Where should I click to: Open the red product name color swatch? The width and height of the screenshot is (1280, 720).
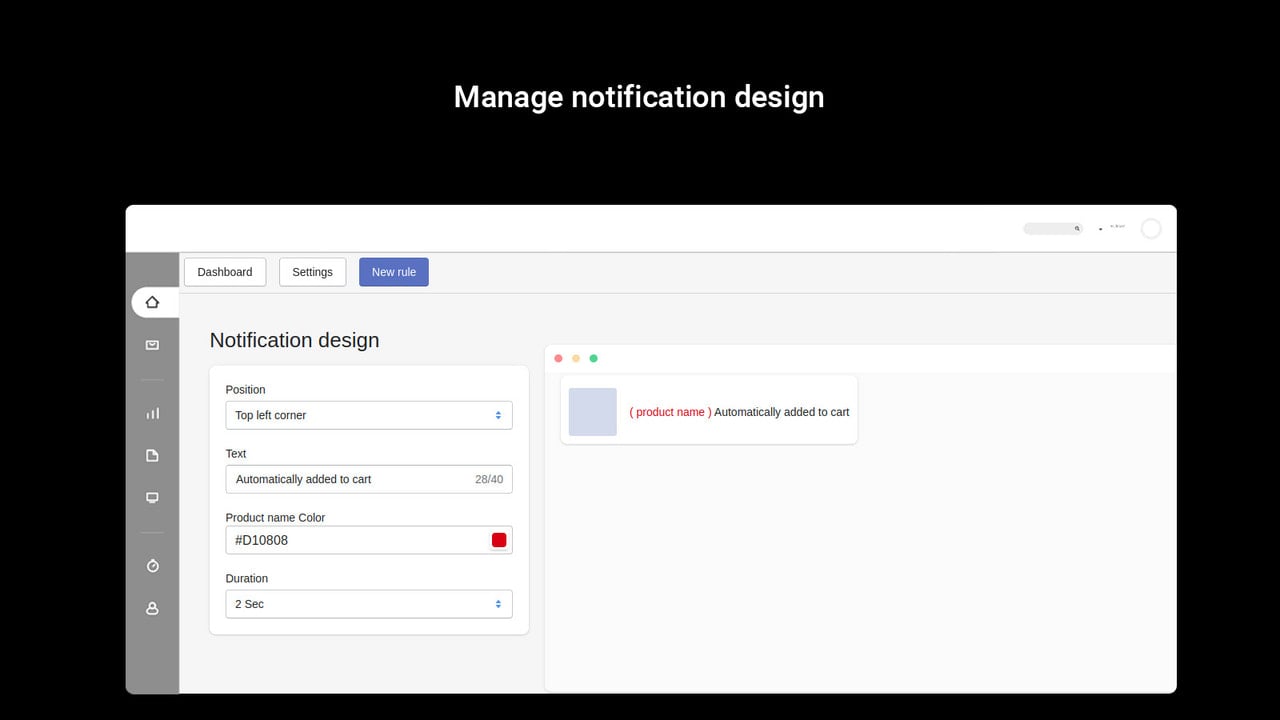tap(499, 540)
